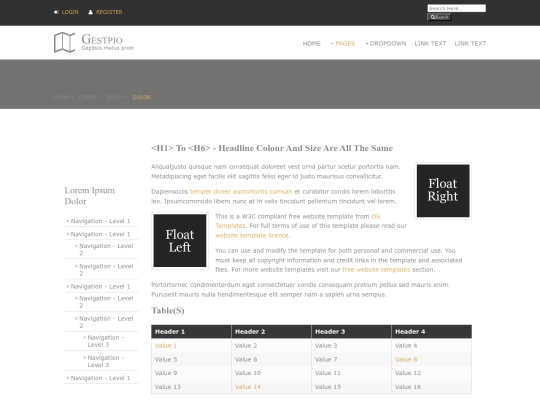Viewport: 540px width, 405px height.
Task: Open the free website templates link
Action: [x=376, y=270]
